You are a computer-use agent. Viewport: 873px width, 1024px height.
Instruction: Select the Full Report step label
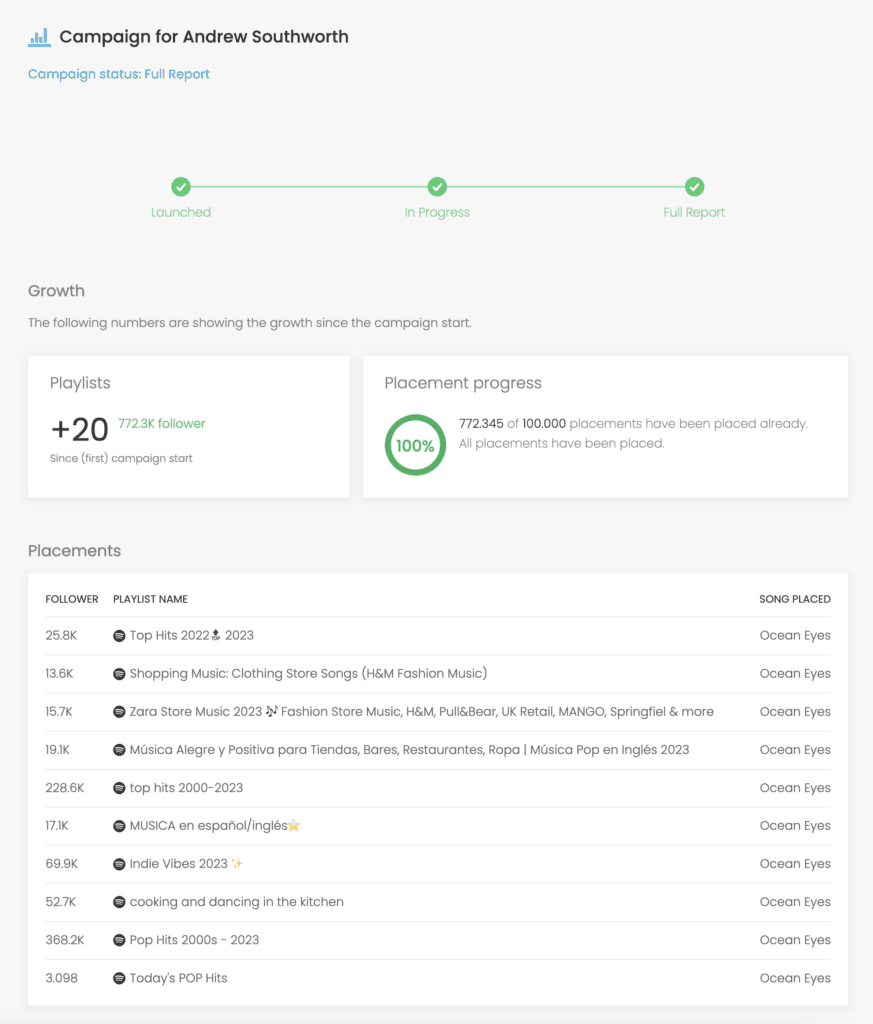click(694, 212)
